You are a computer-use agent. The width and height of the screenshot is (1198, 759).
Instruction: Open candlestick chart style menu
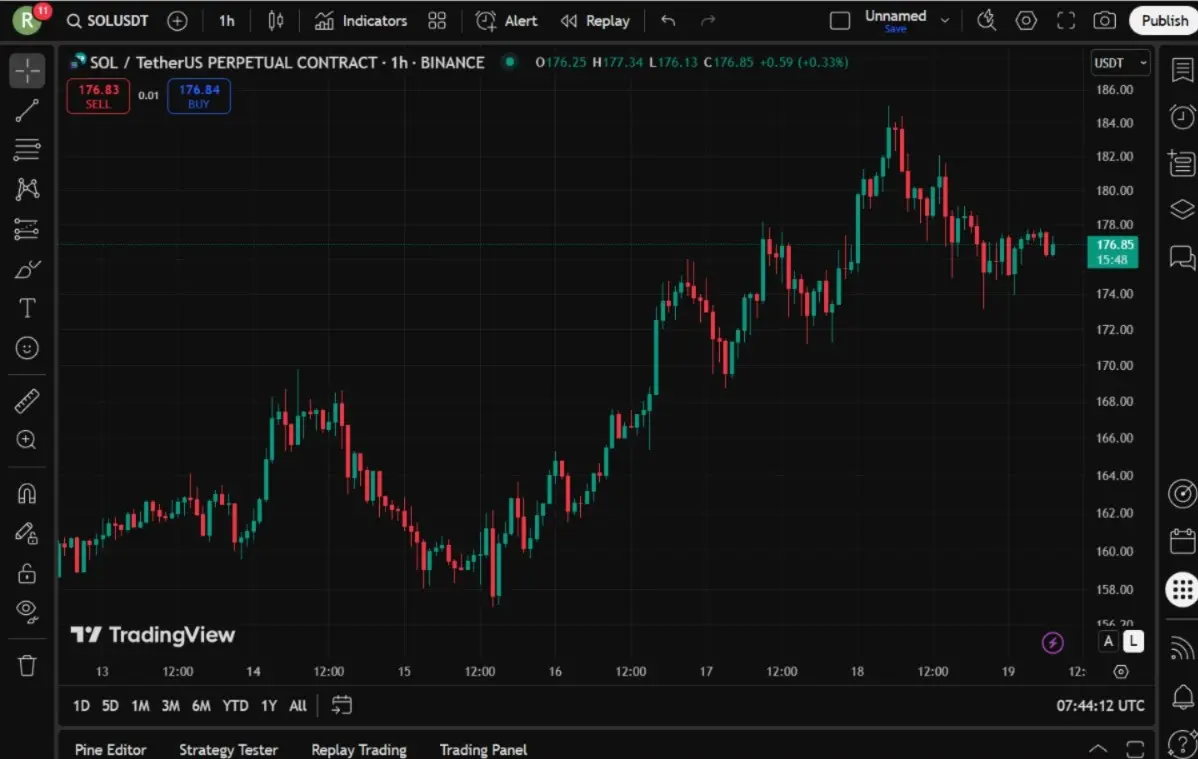coord(276,21)
